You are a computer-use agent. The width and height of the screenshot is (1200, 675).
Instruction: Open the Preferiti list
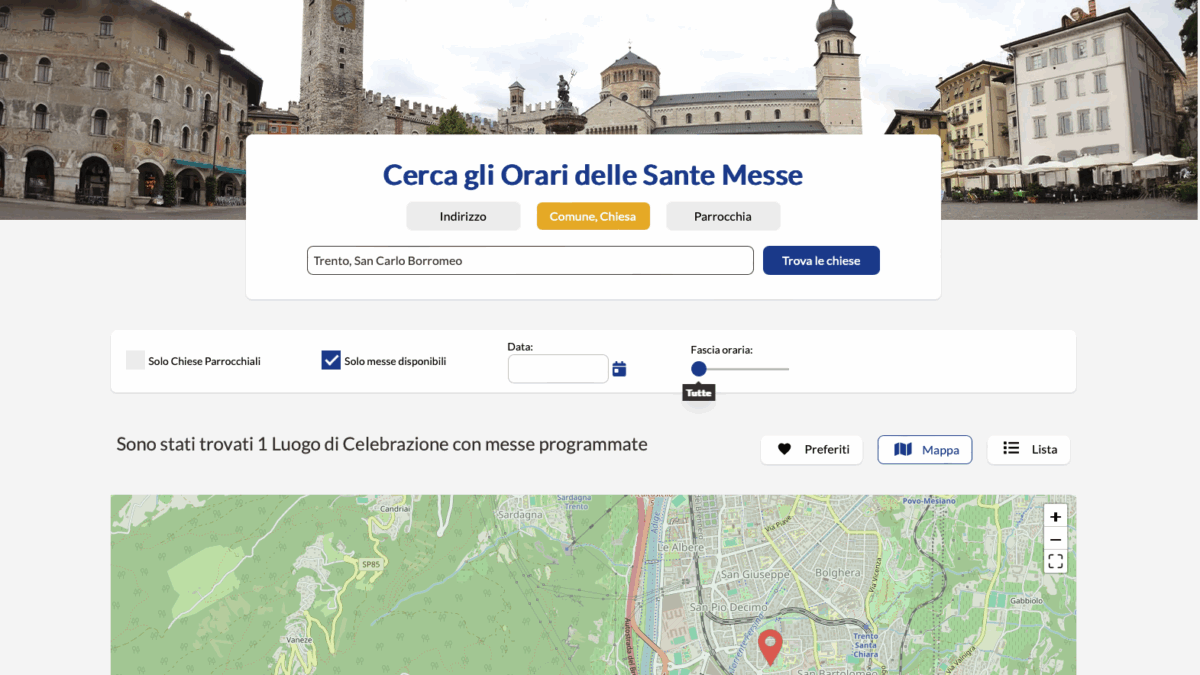click(811, 449)
